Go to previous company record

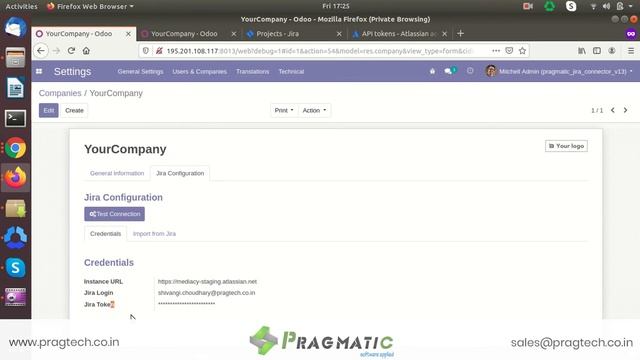(x=613, y=110)
